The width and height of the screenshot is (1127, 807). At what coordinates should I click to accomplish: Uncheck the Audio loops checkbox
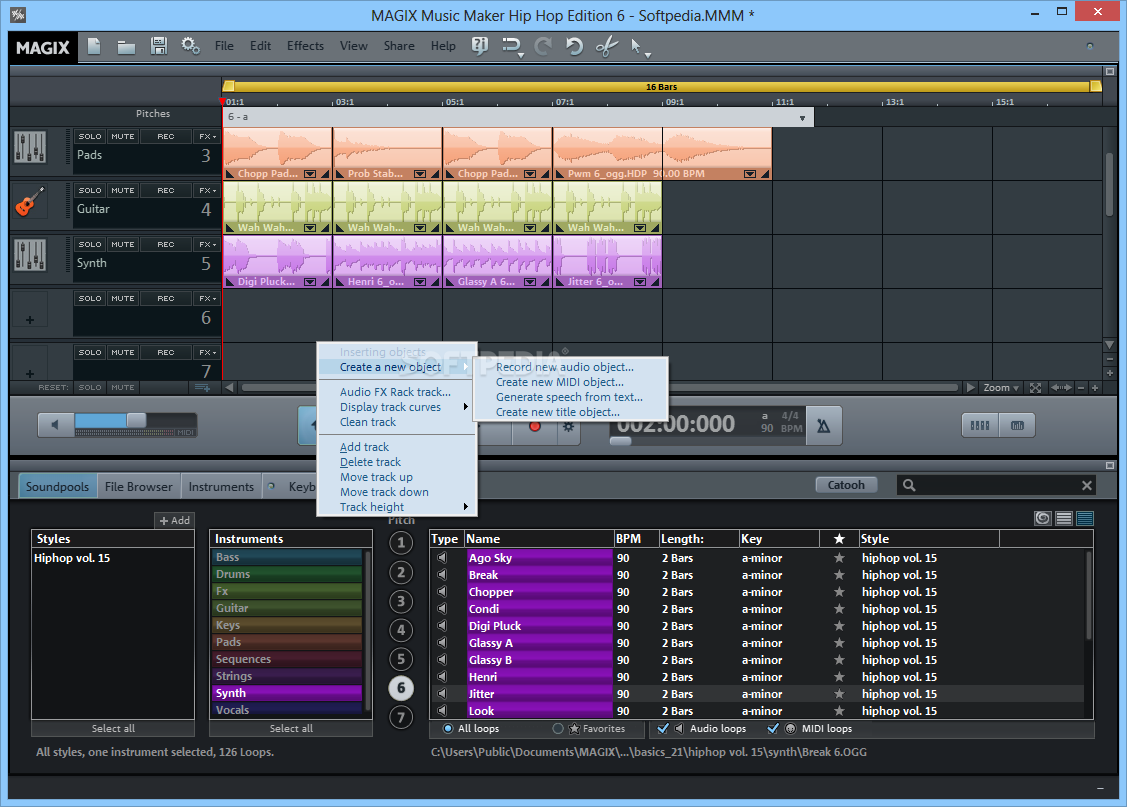[x=663, y=729]
